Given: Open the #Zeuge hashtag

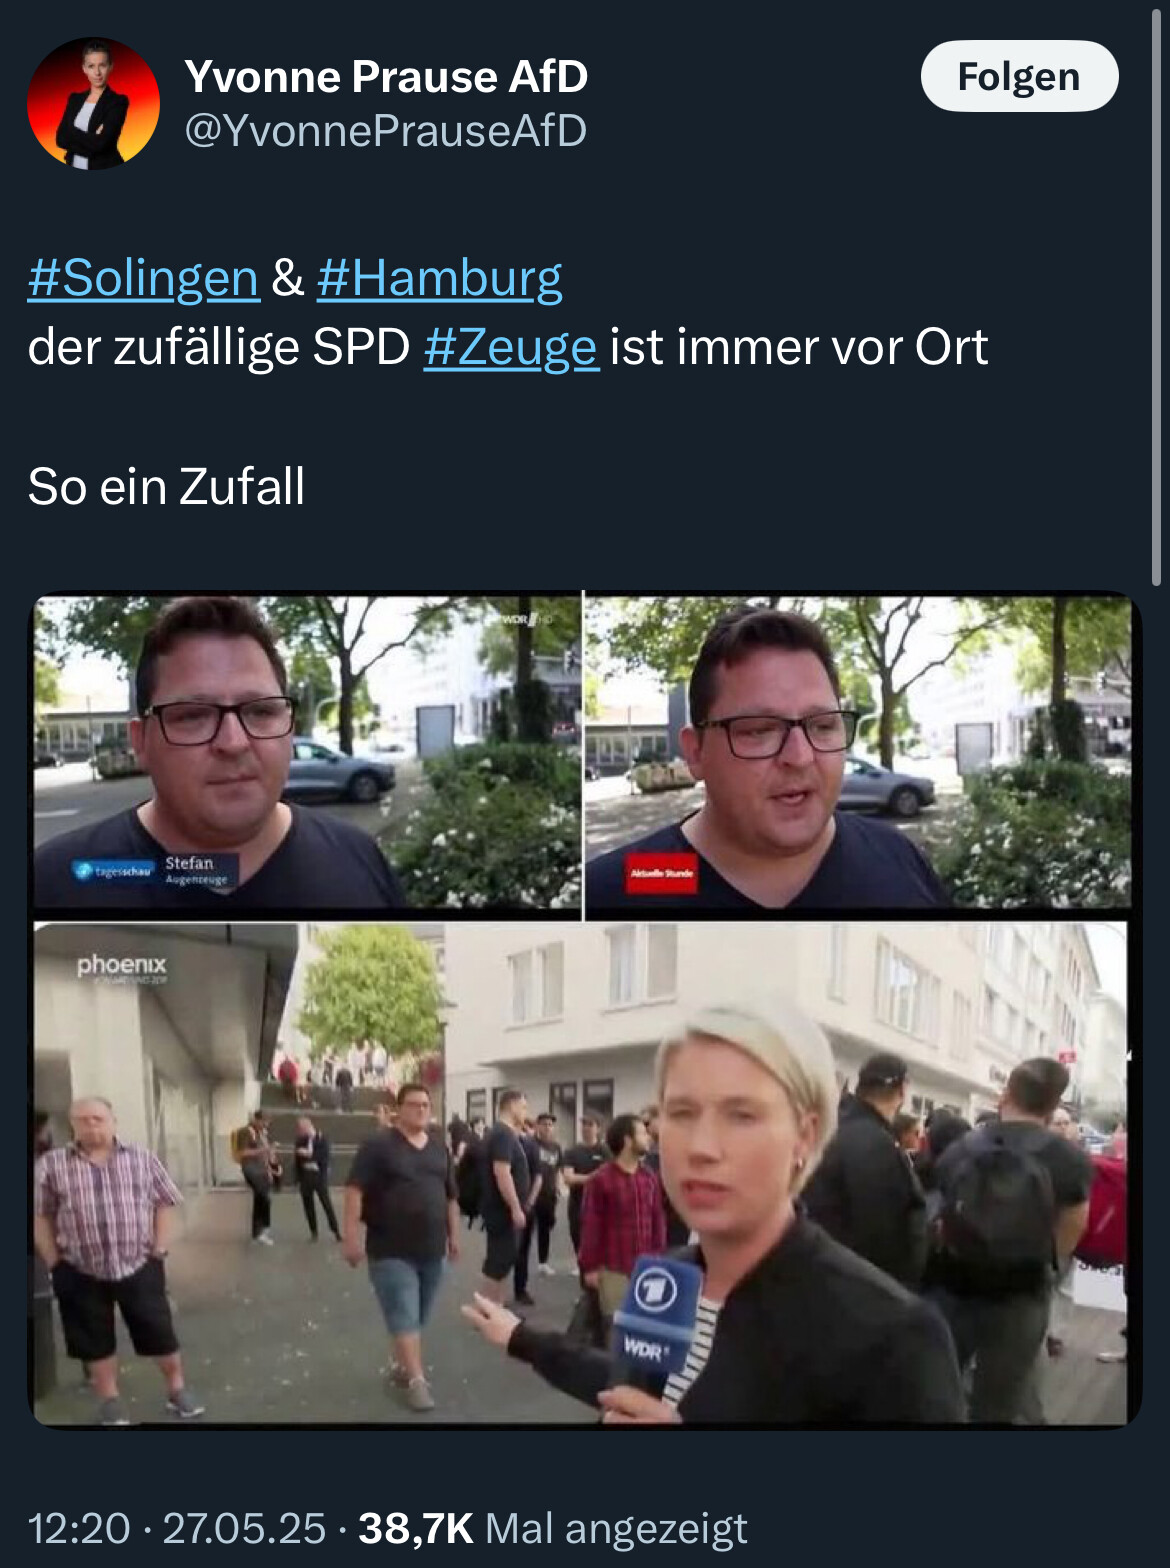Looking at the screenshot, I should pos(511,347).
